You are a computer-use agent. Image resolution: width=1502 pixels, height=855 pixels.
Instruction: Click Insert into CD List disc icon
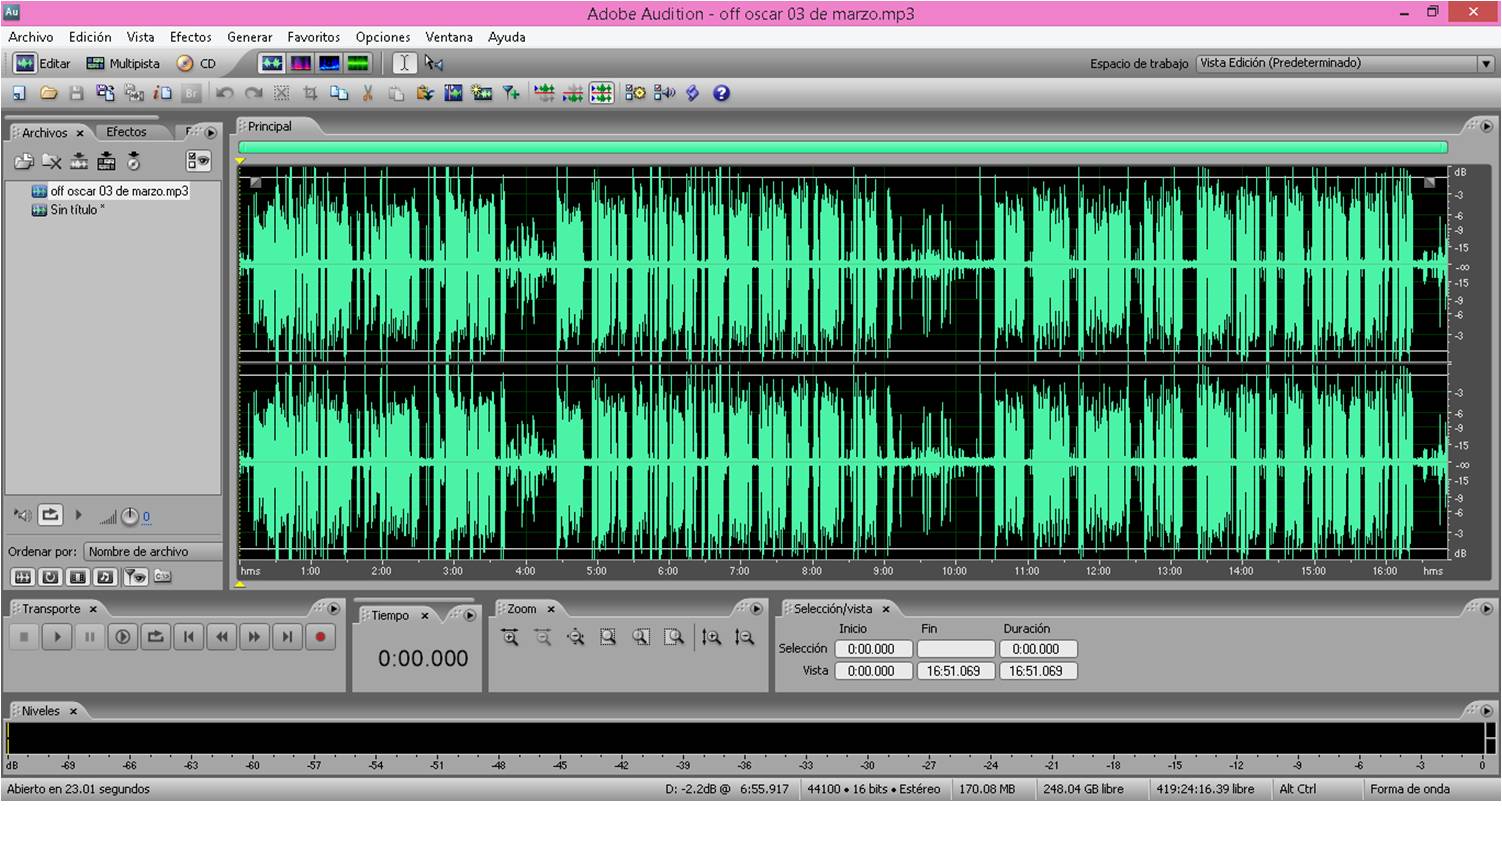[x=134, y=161]
